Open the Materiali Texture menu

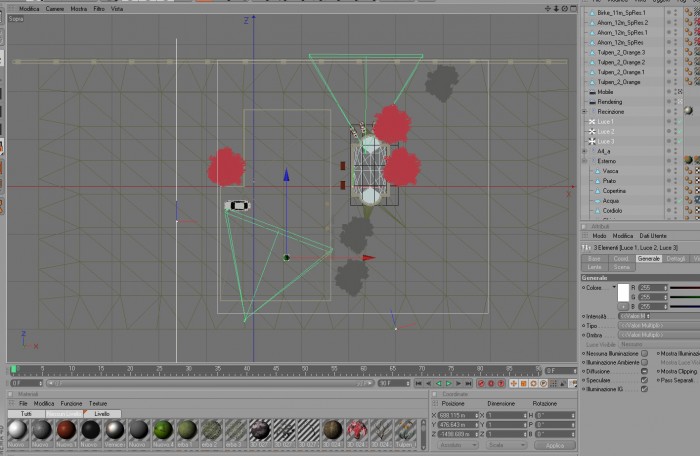[98, 403]
